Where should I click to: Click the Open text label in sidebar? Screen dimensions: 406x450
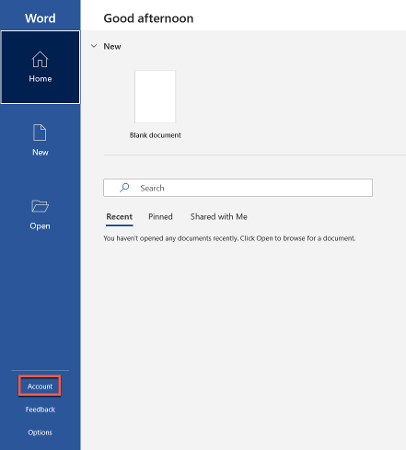pyautogui.click(x=40, y=226)
